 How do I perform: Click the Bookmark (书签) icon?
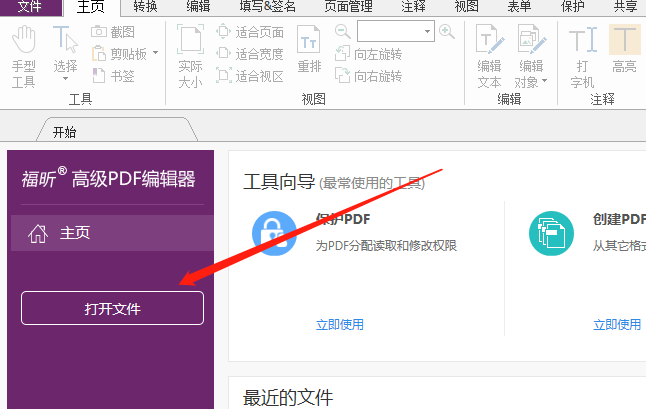[x=99, y=76]
